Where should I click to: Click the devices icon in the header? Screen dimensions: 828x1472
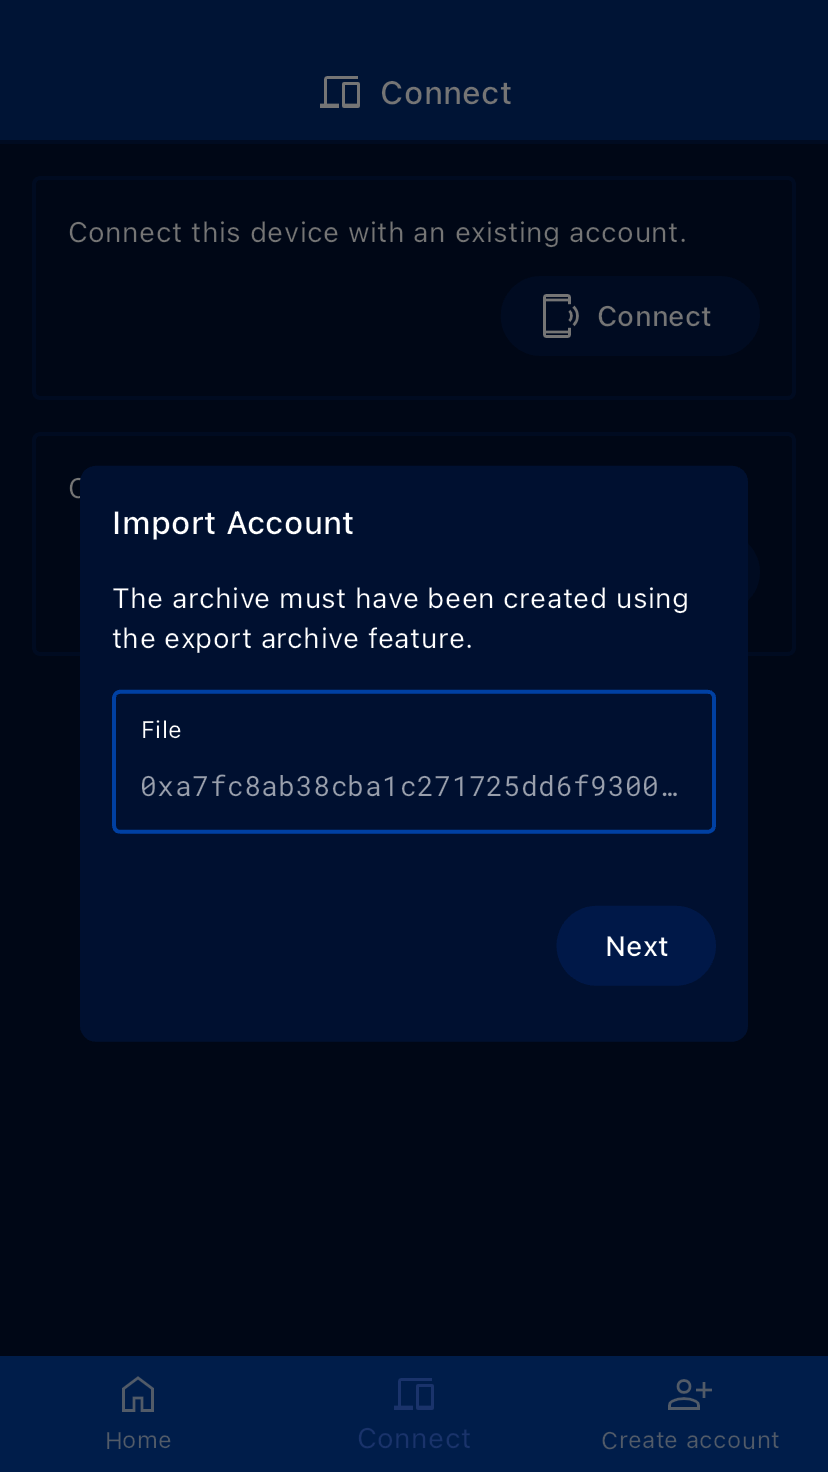[340, 93]
